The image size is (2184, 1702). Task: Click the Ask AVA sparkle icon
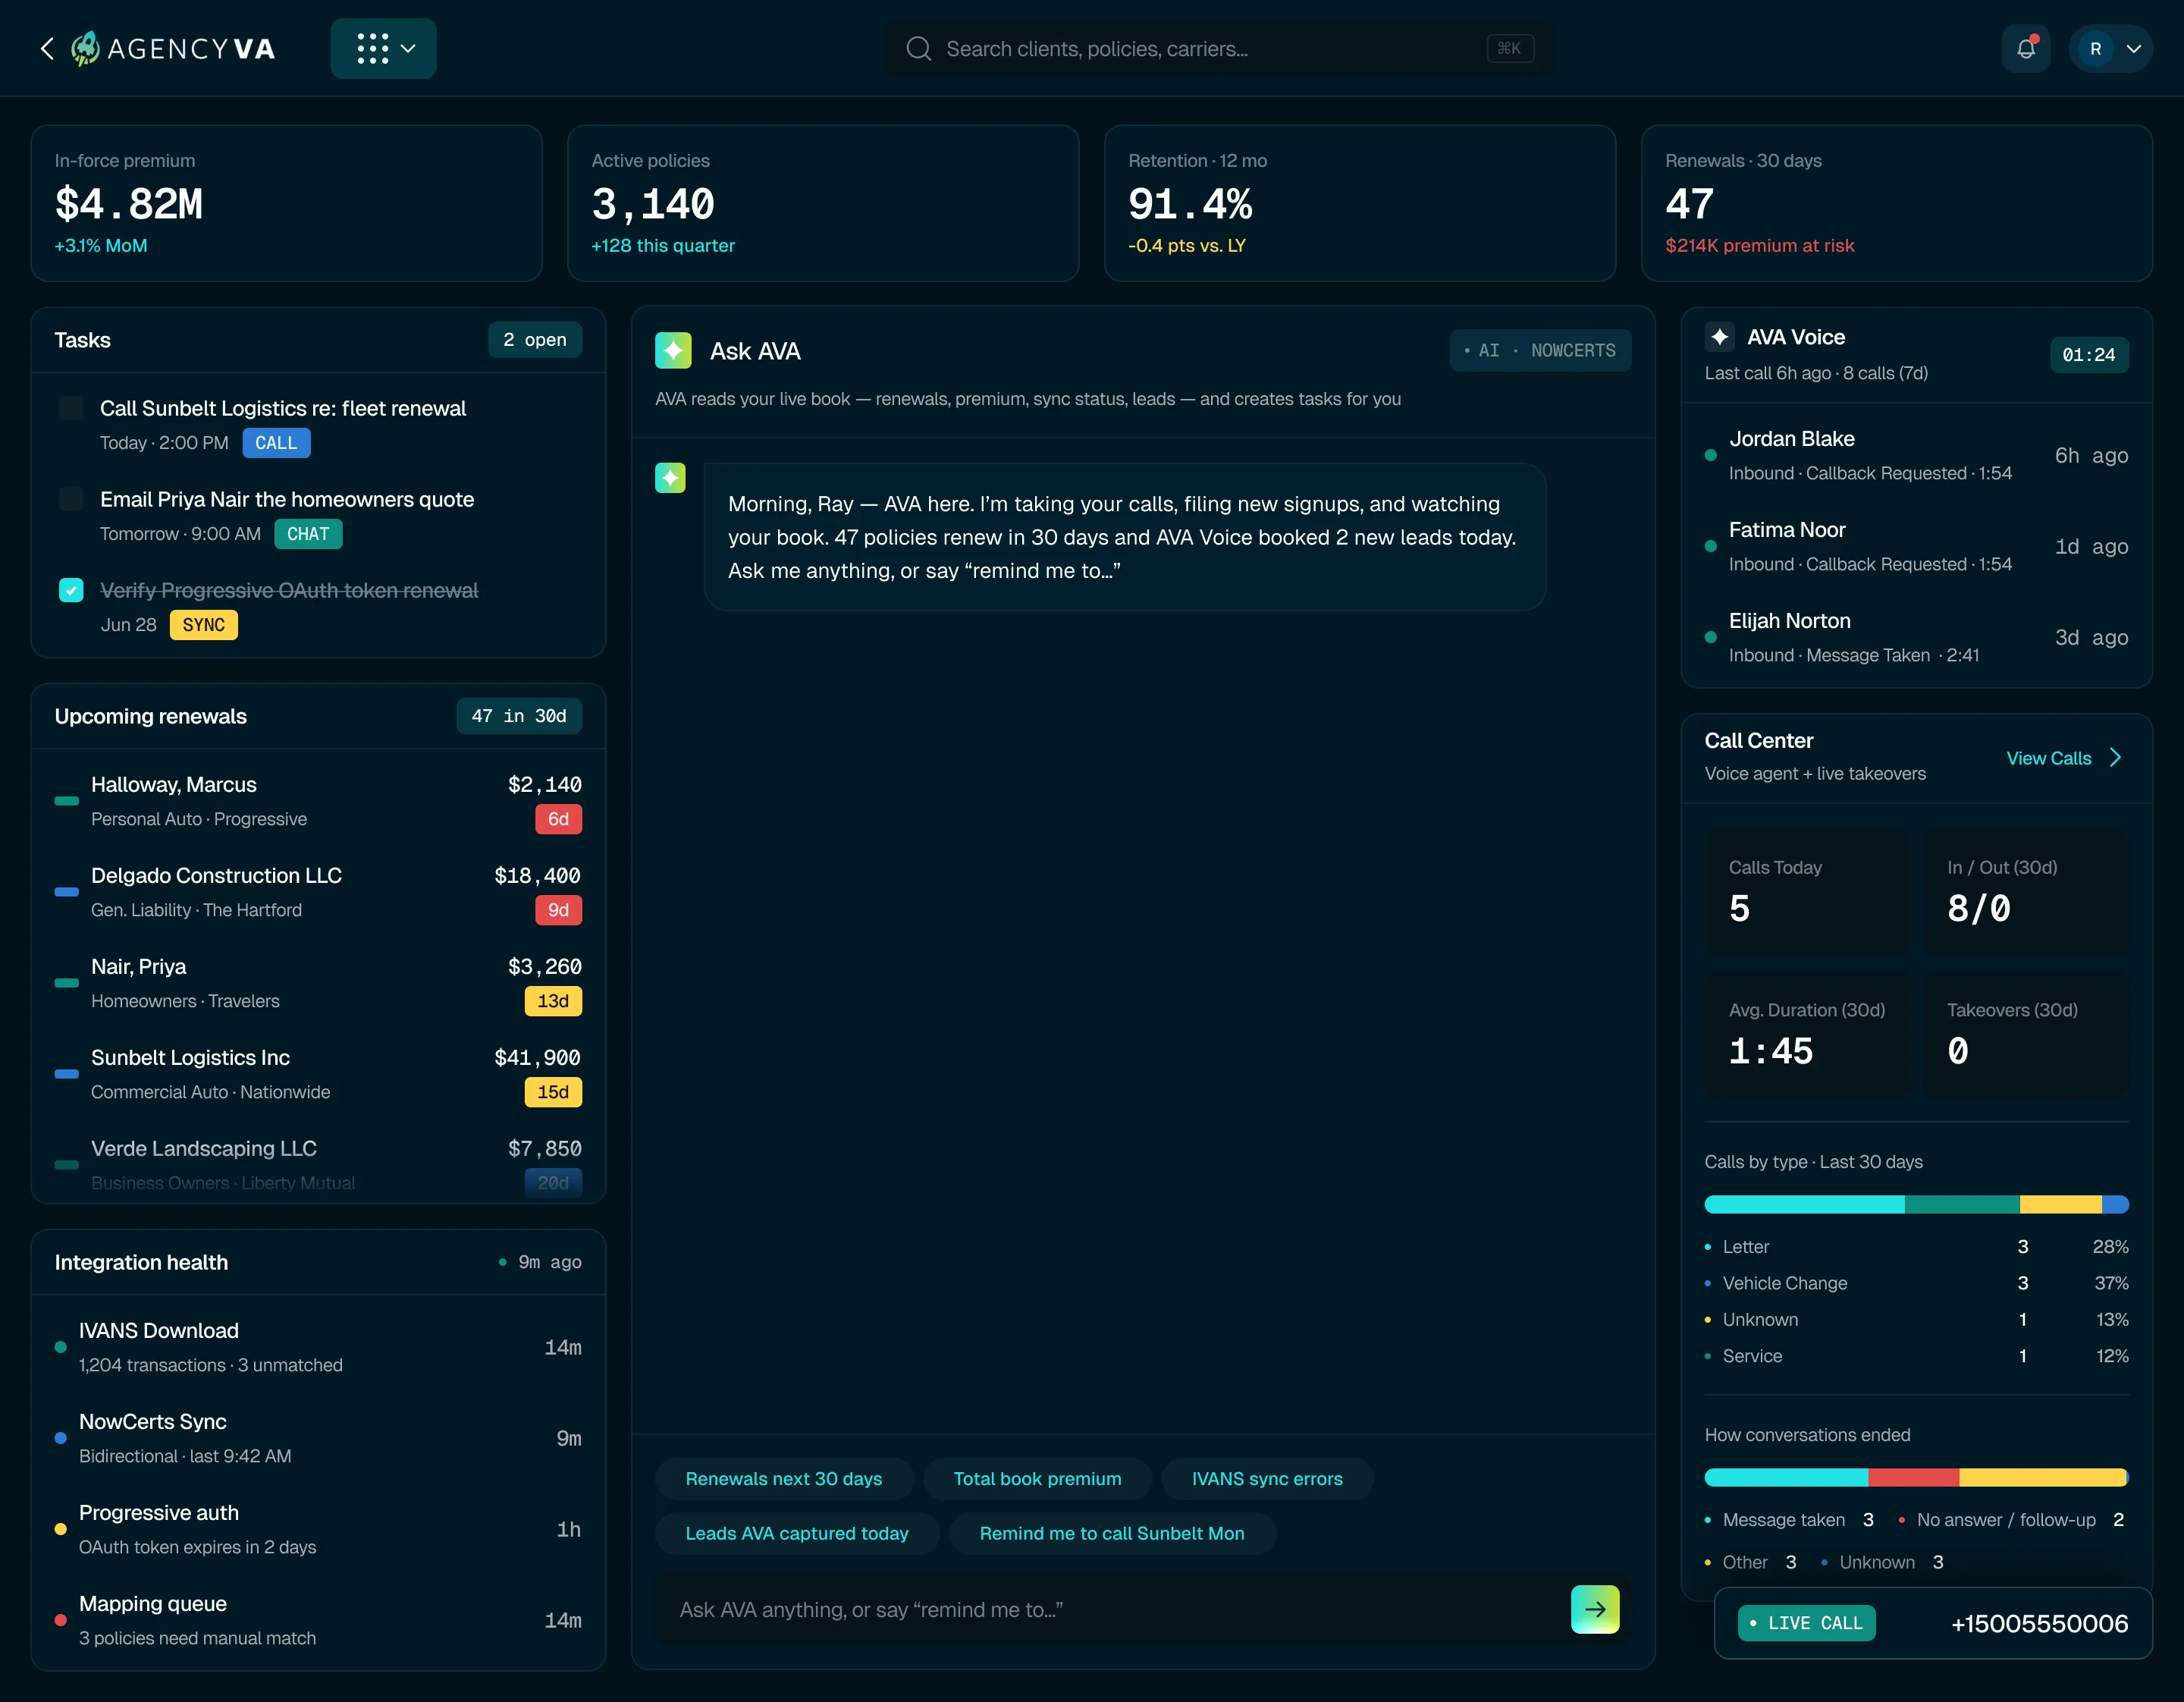click(x=673, y=351)
